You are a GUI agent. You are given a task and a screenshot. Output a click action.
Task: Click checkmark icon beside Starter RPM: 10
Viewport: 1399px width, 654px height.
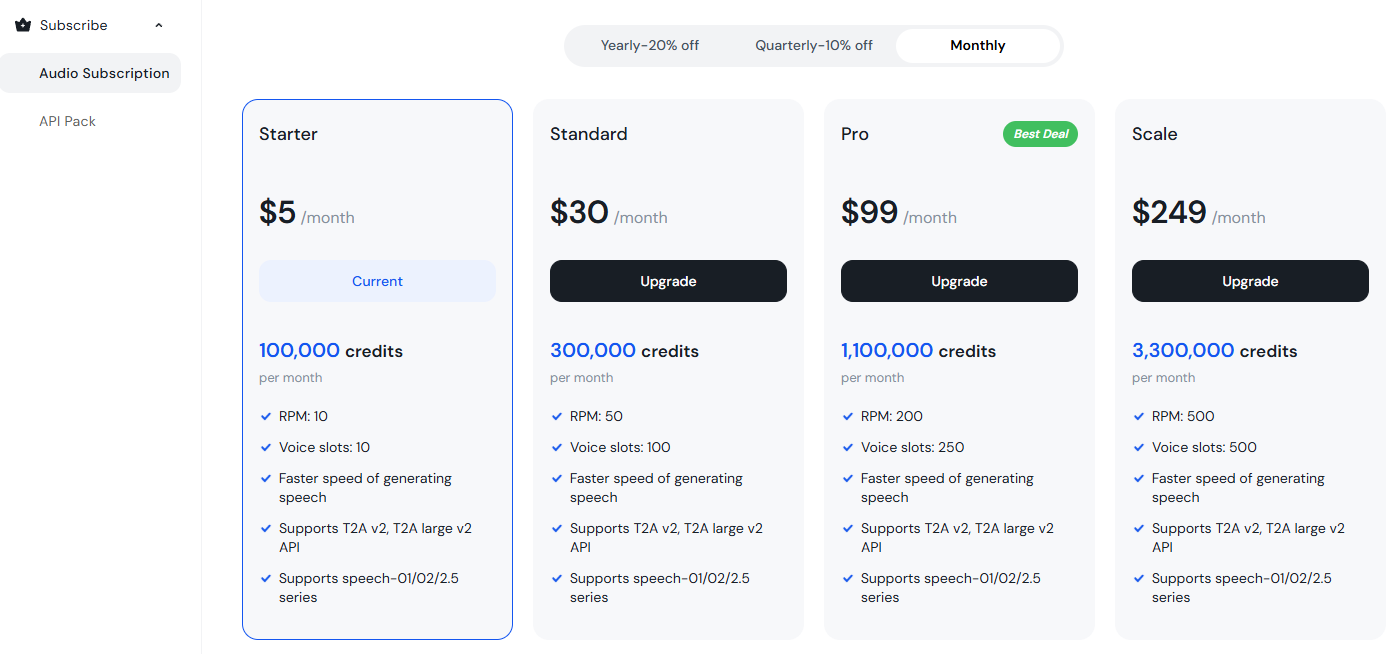266,416
